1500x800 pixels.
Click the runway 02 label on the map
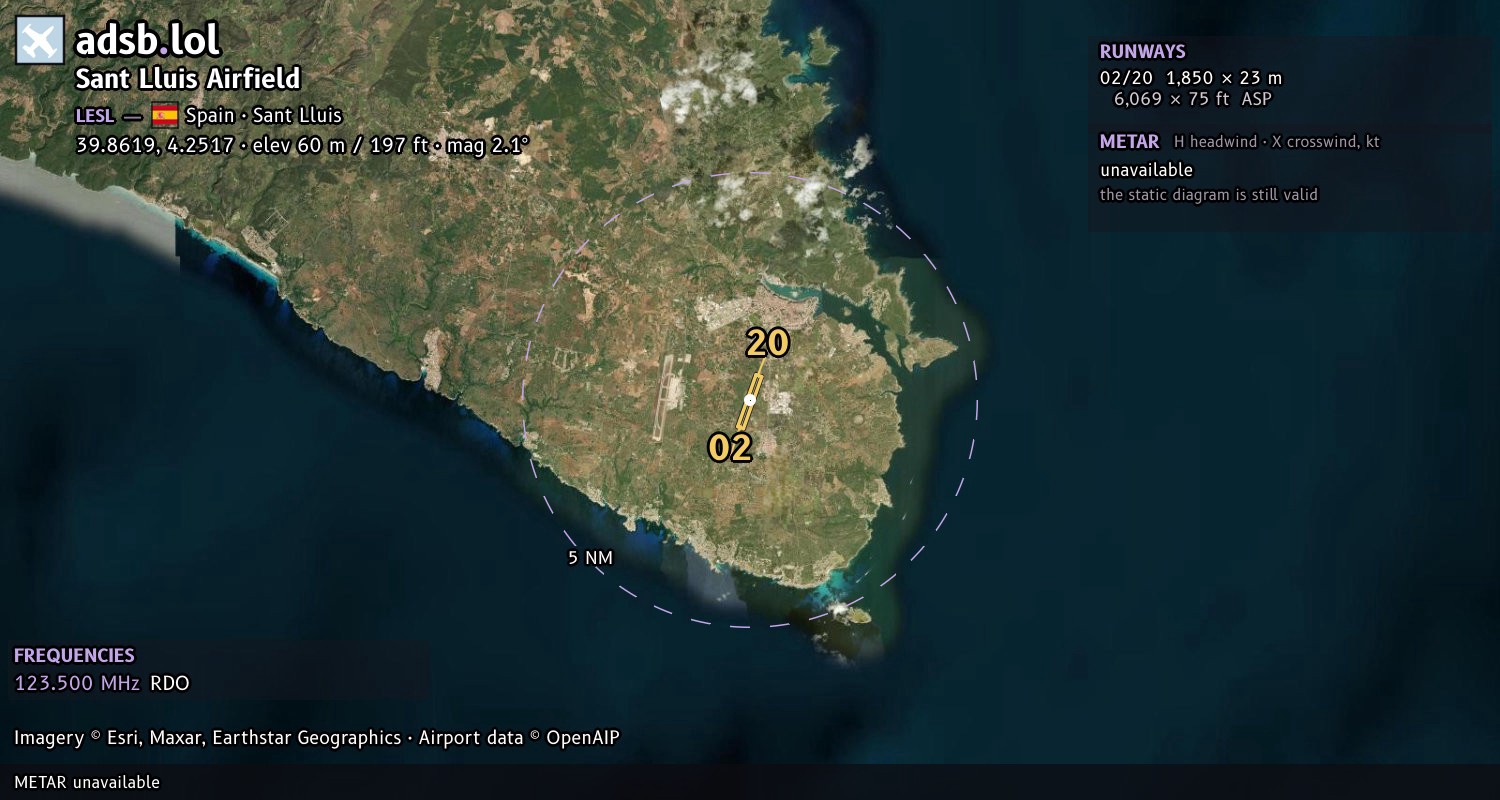point(730,448)
